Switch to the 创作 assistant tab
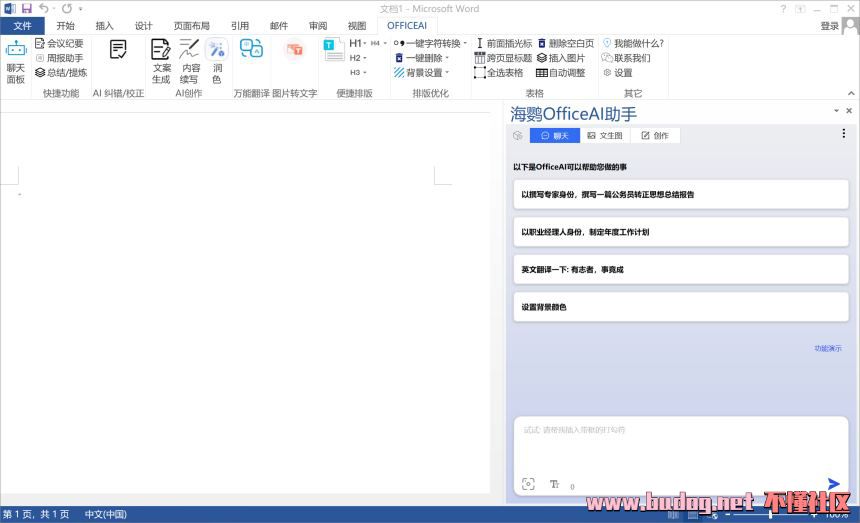860x523 pixels. pyautogui.click(x=655, y=135)
